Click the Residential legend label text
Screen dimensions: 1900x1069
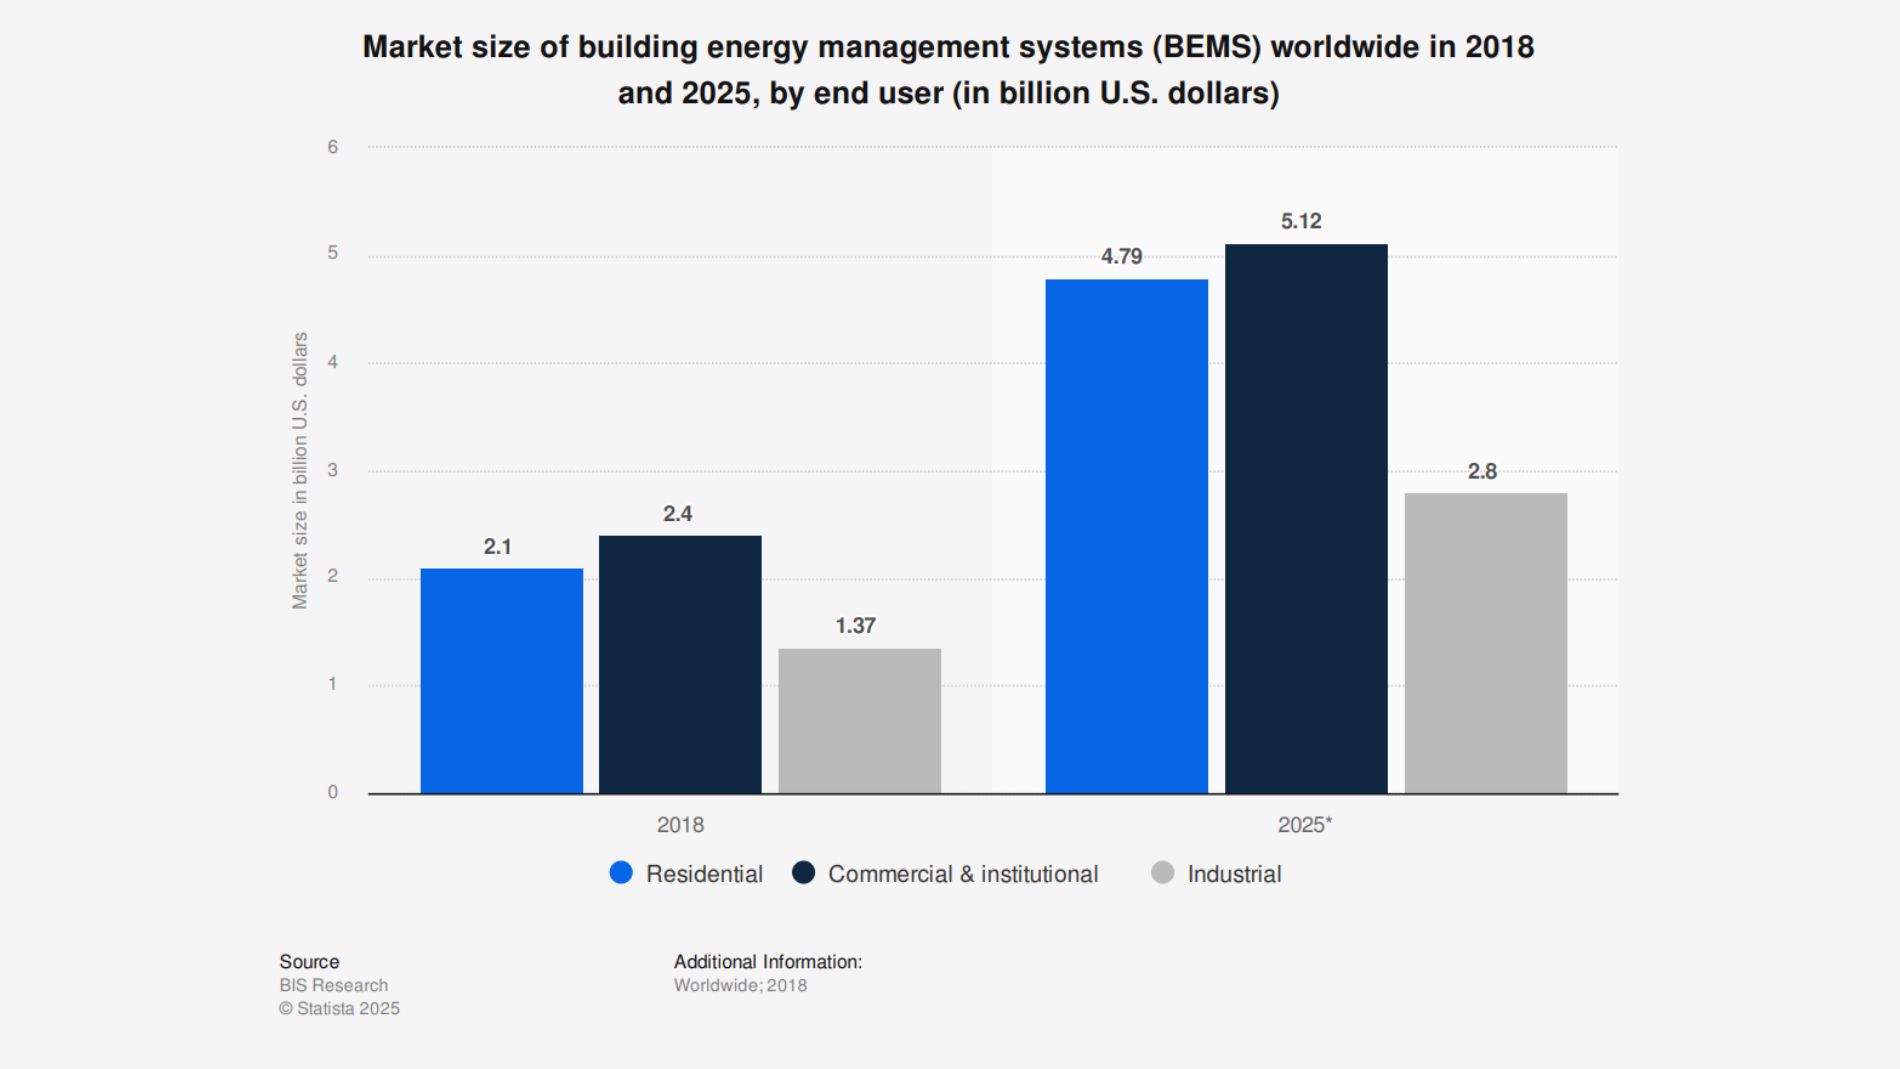[704, 874]
